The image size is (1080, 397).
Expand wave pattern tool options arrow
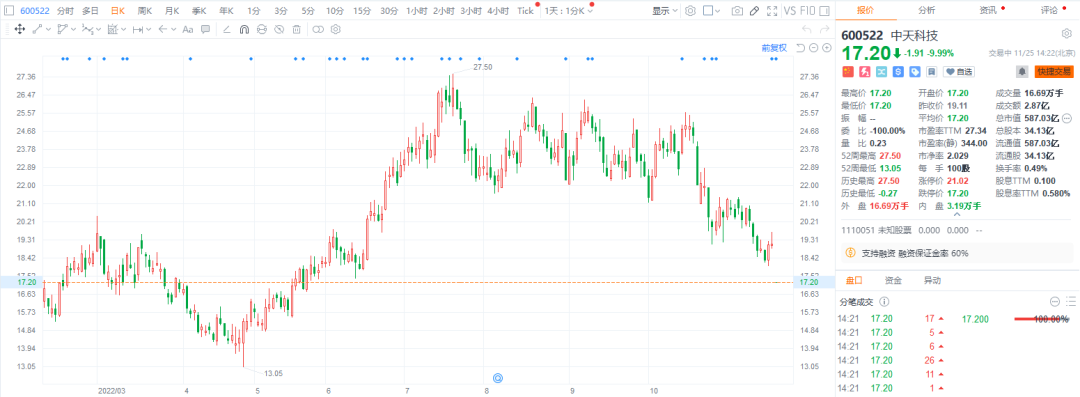coord(99,30)
